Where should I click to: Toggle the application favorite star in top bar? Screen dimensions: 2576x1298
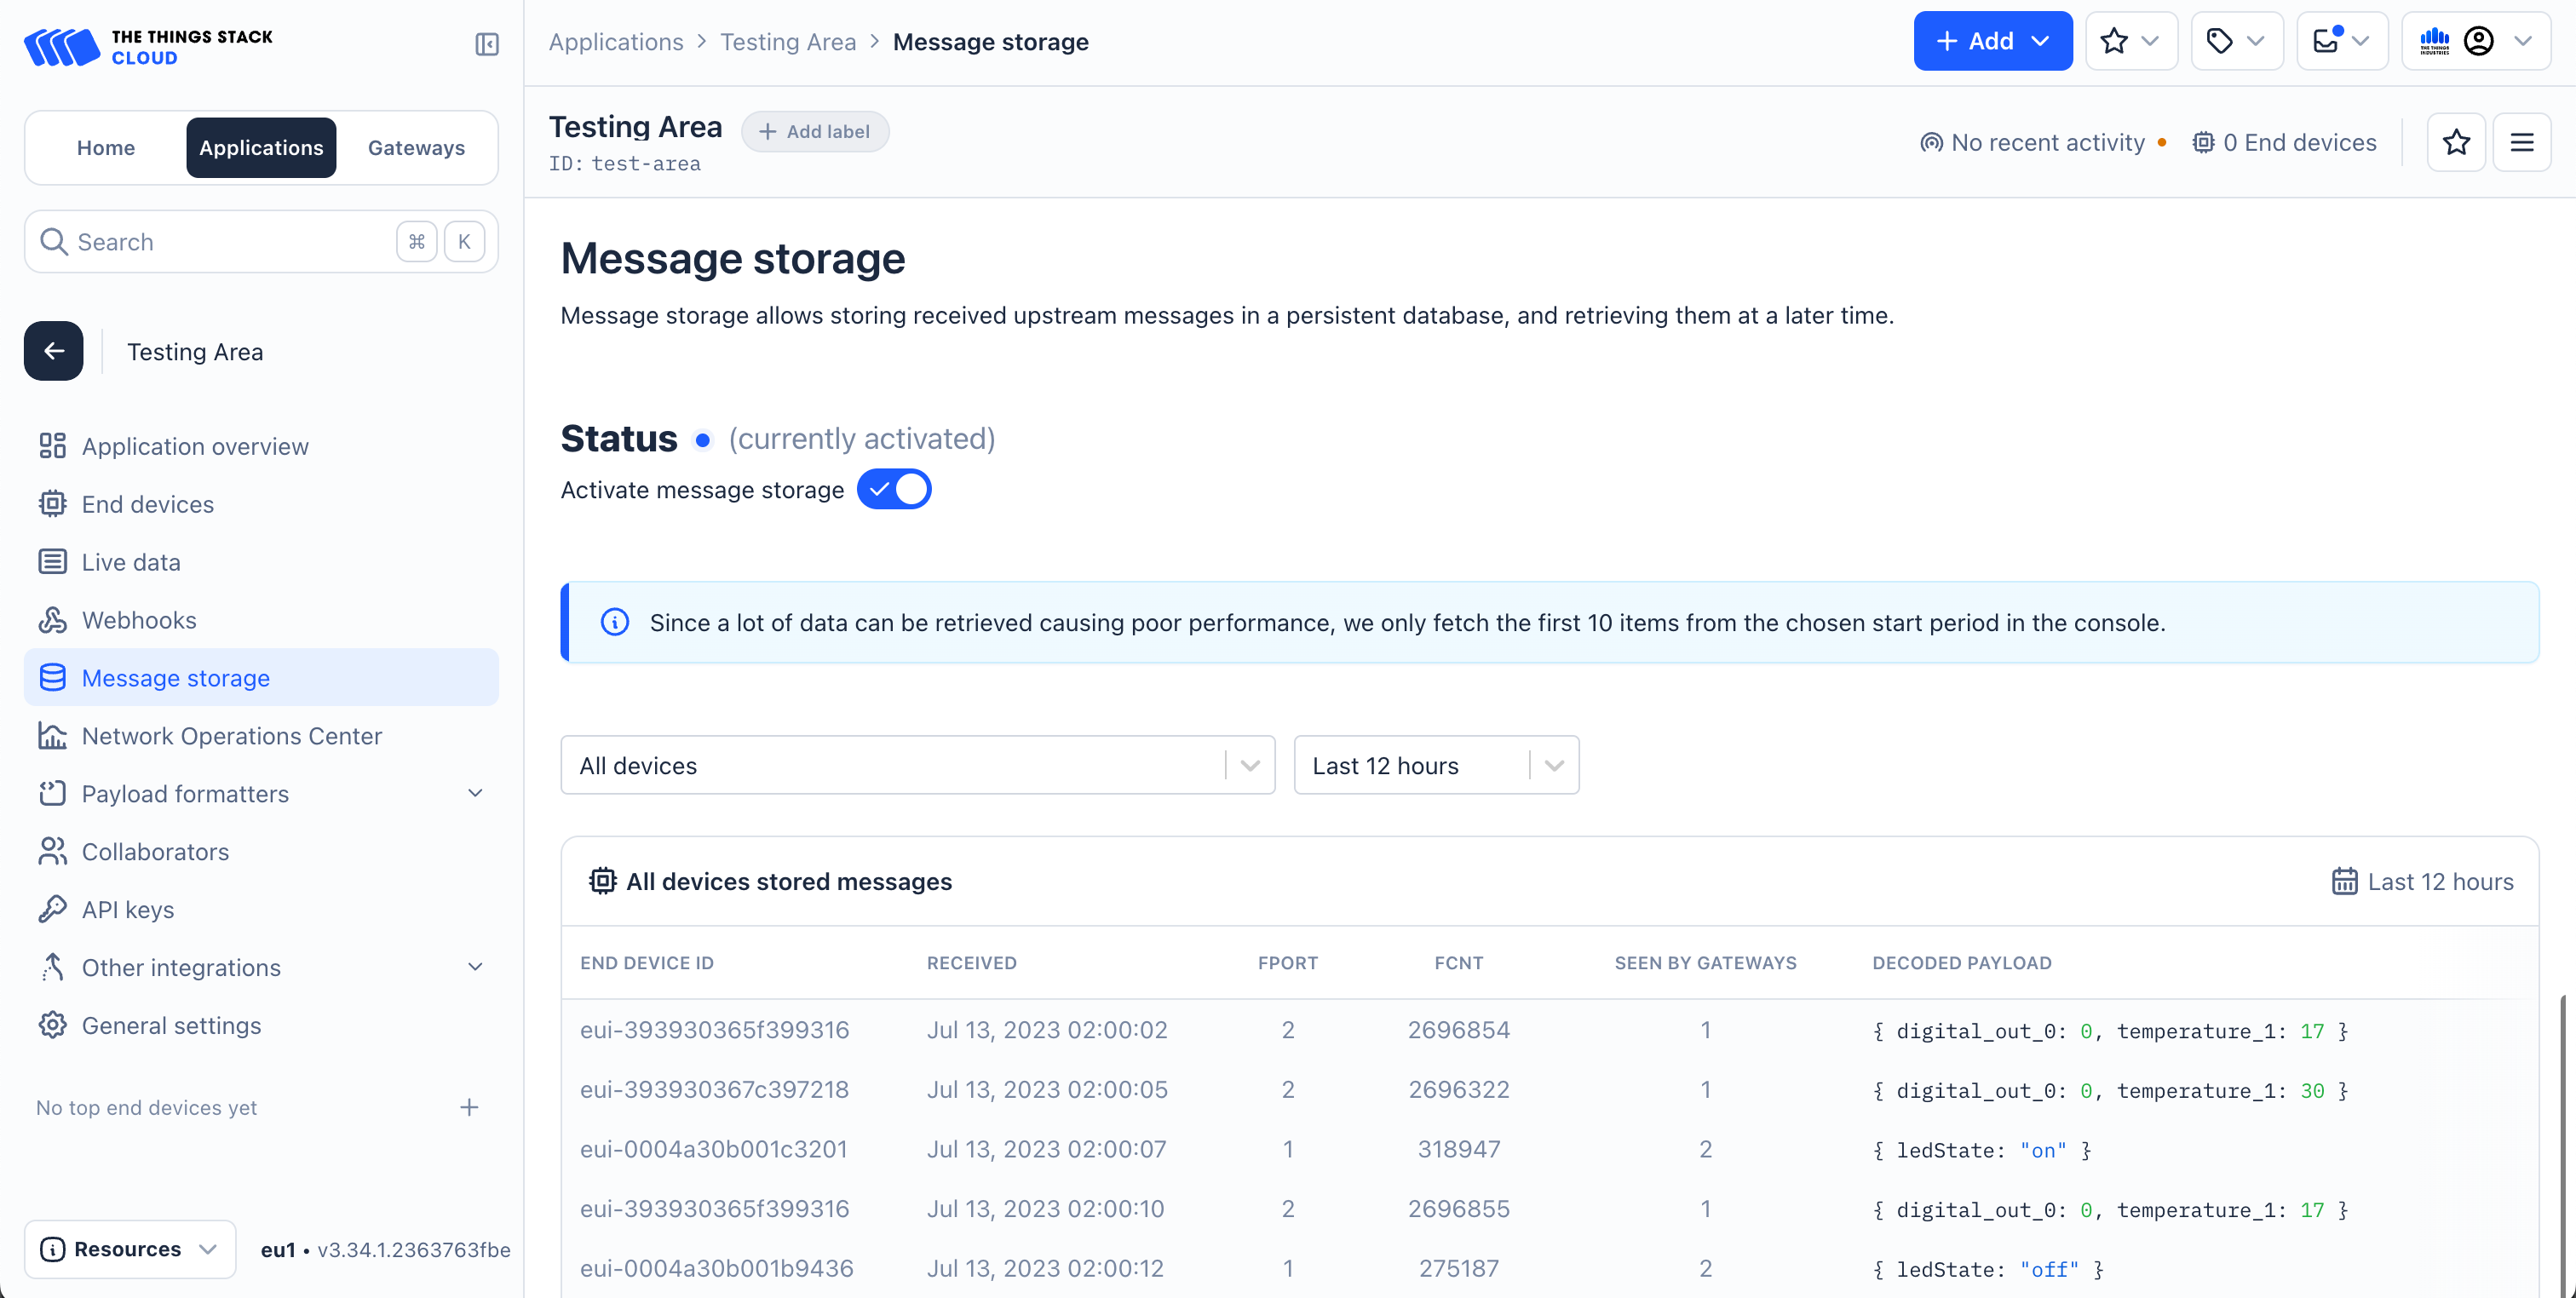point(2113,41)
